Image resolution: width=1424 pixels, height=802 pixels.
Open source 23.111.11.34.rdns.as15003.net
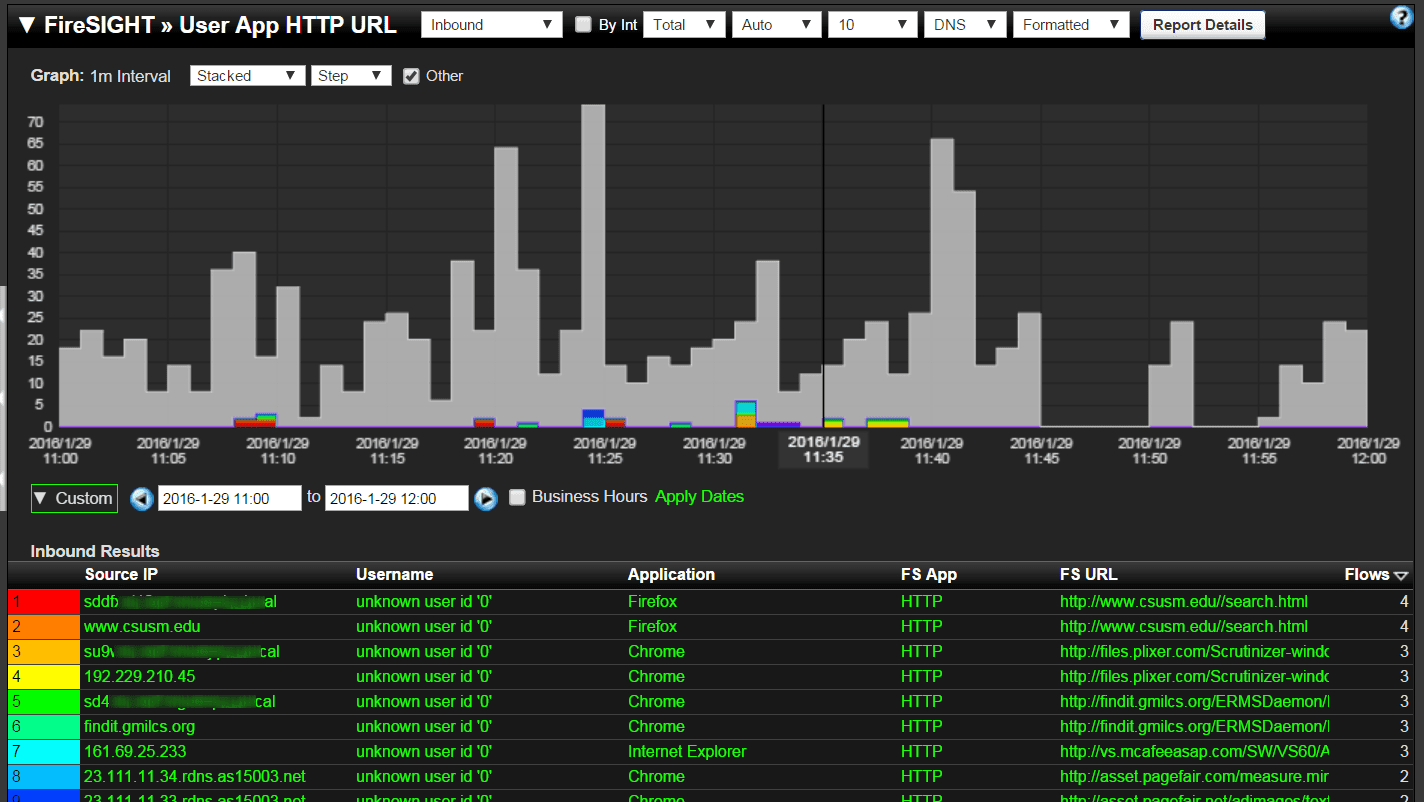tap(195, 777)
